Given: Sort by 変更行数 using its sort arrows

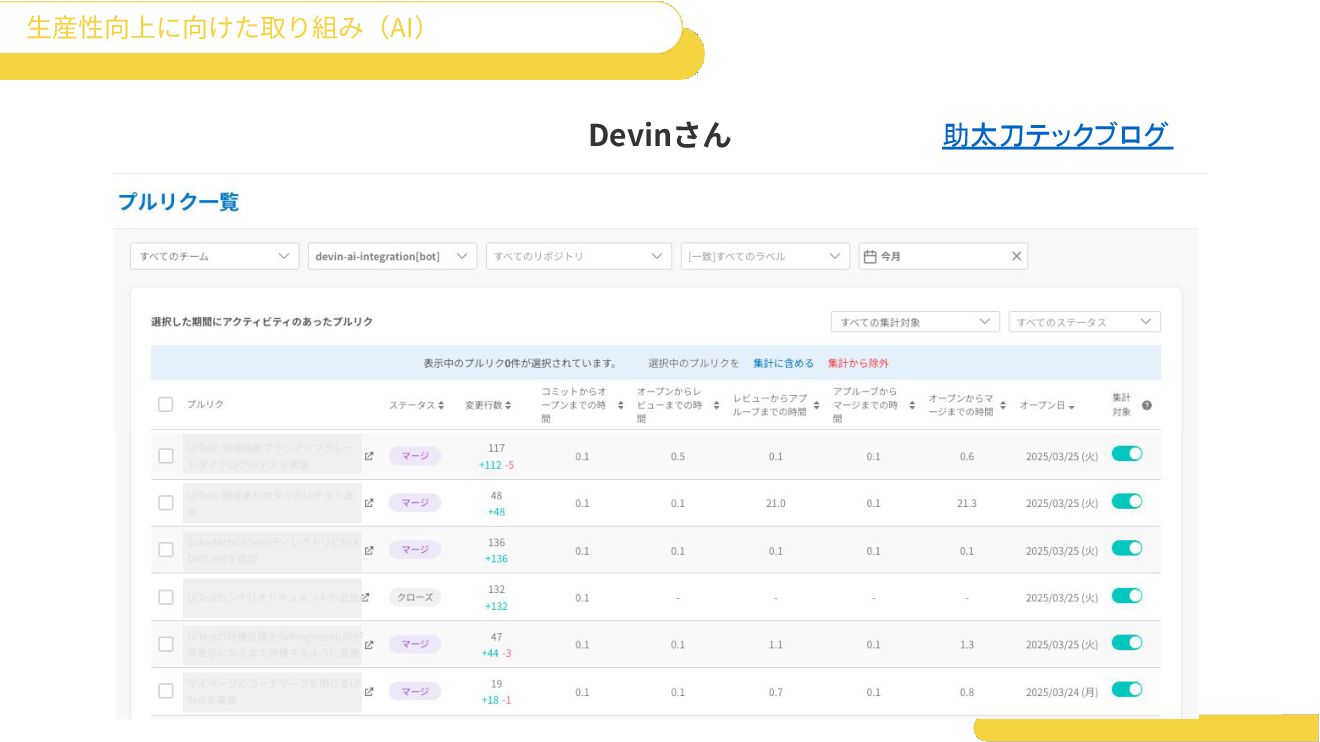Looking at the screenshot, I should (x=508, y=405).
